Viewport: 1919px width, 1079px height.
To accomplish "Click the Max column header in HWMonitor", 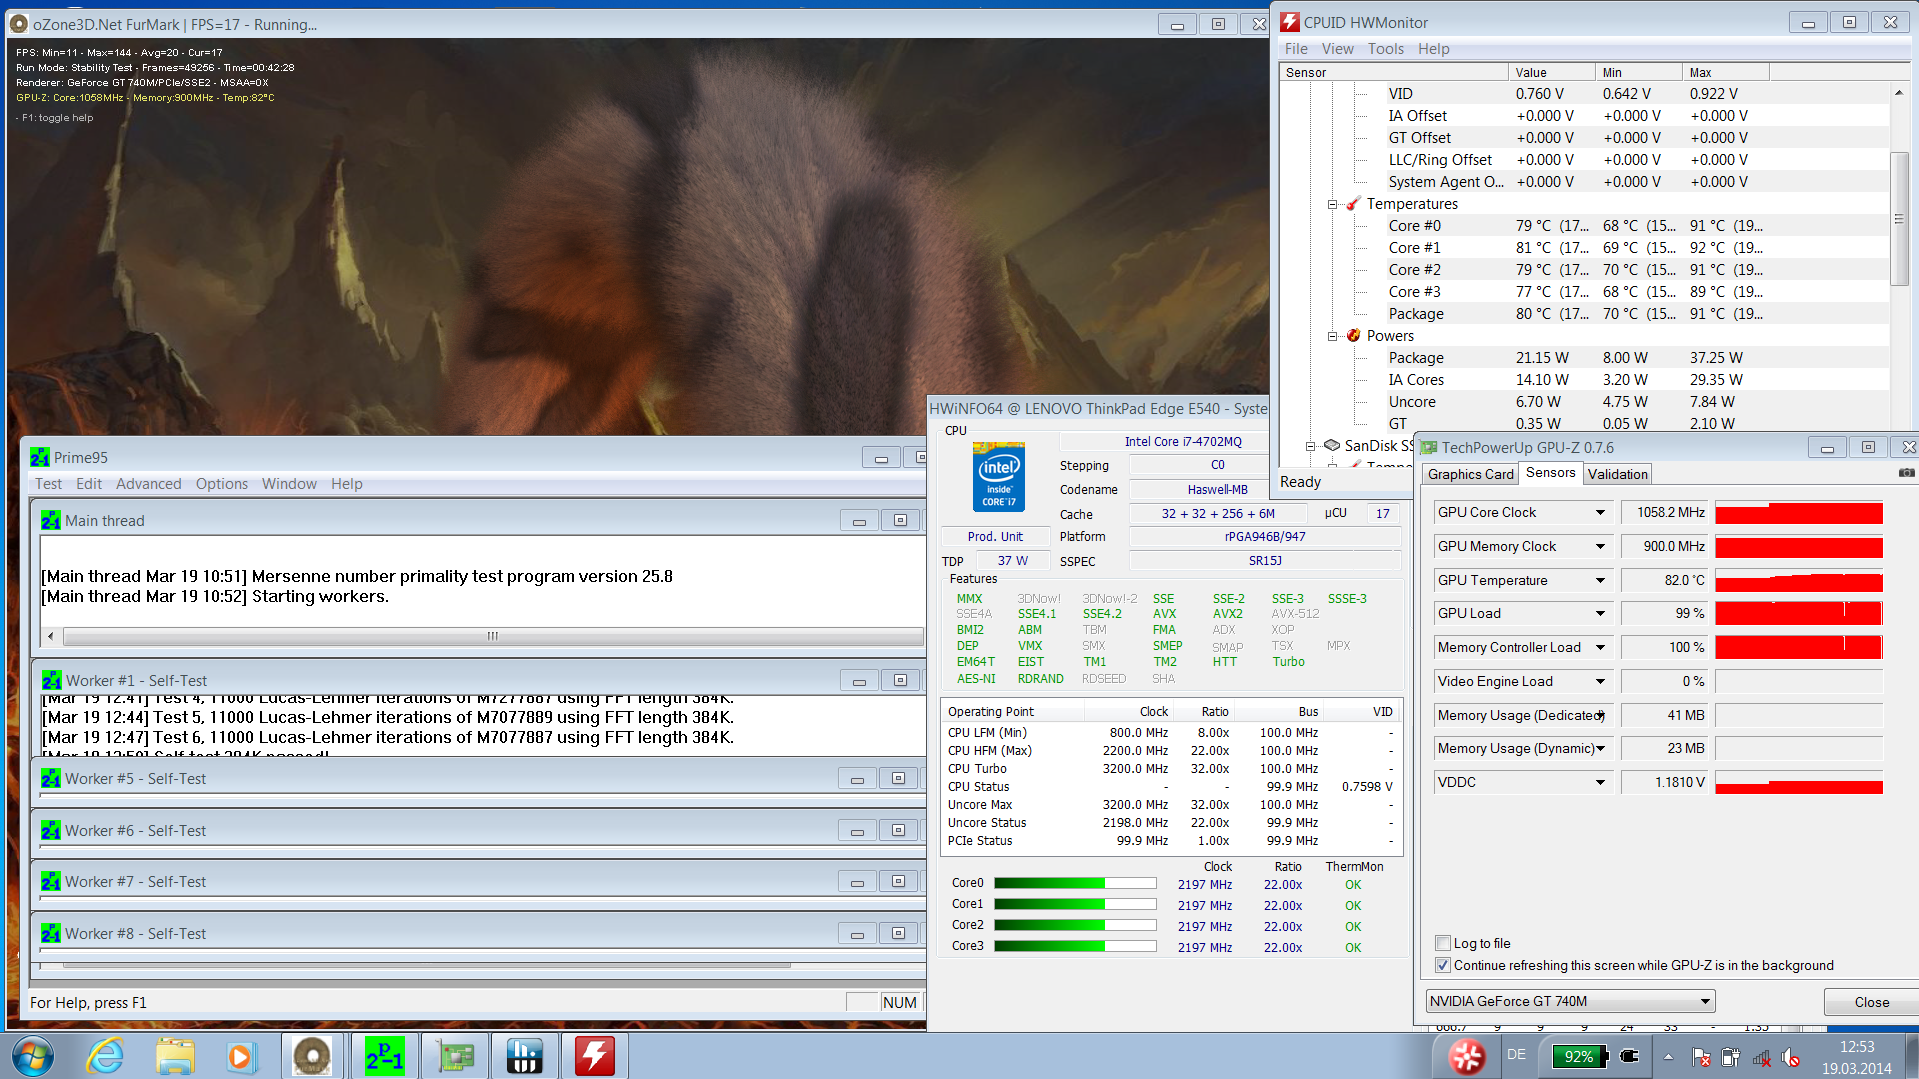I will coord(1726,72).
